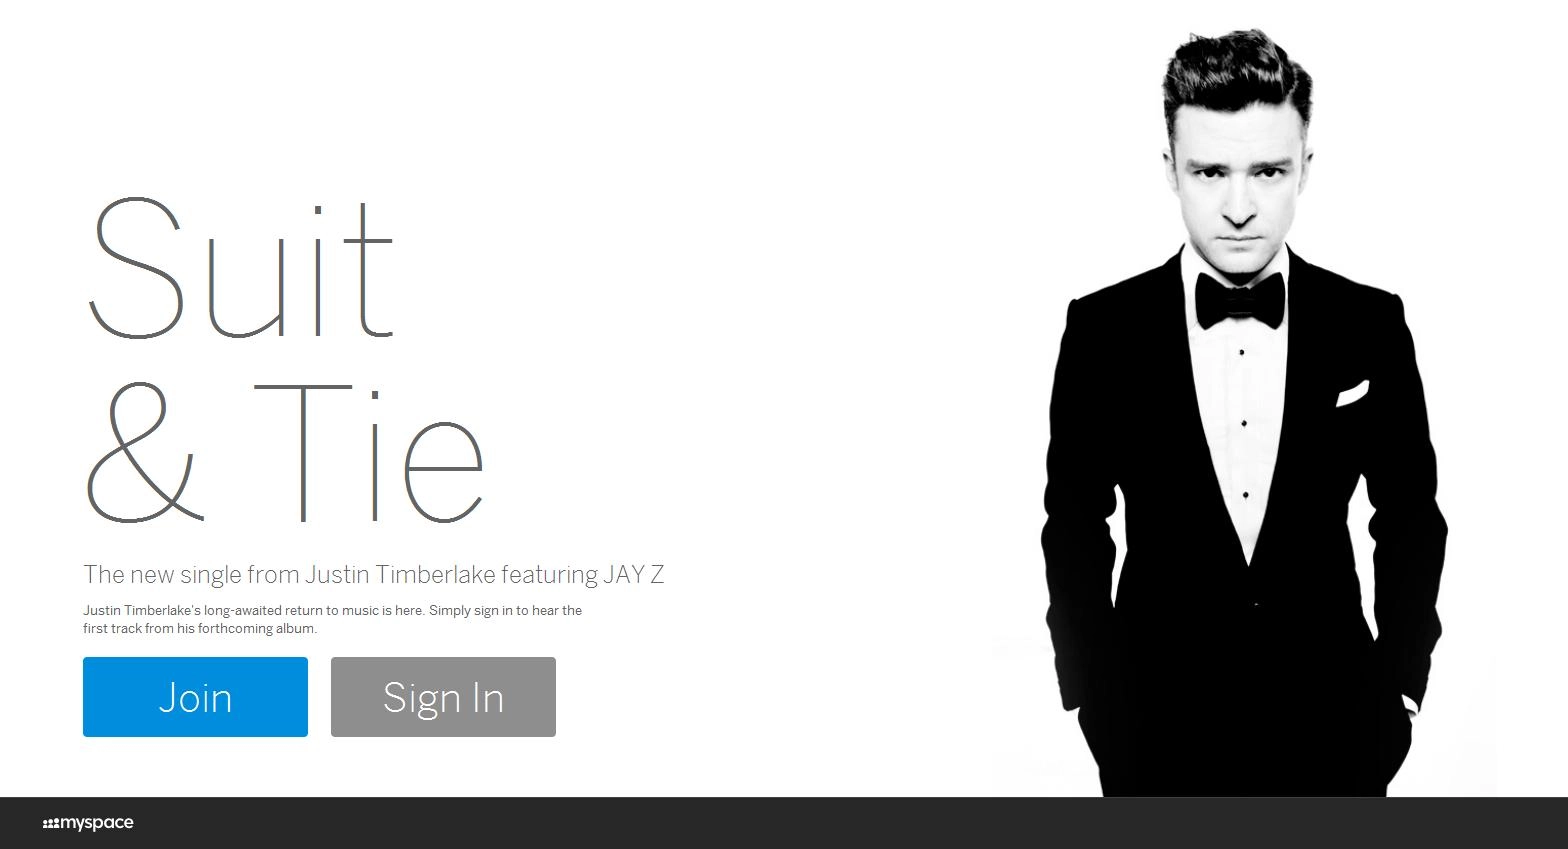Open the gray Sign In button
The image size is (1568, 849).
[x=443, y=697]
